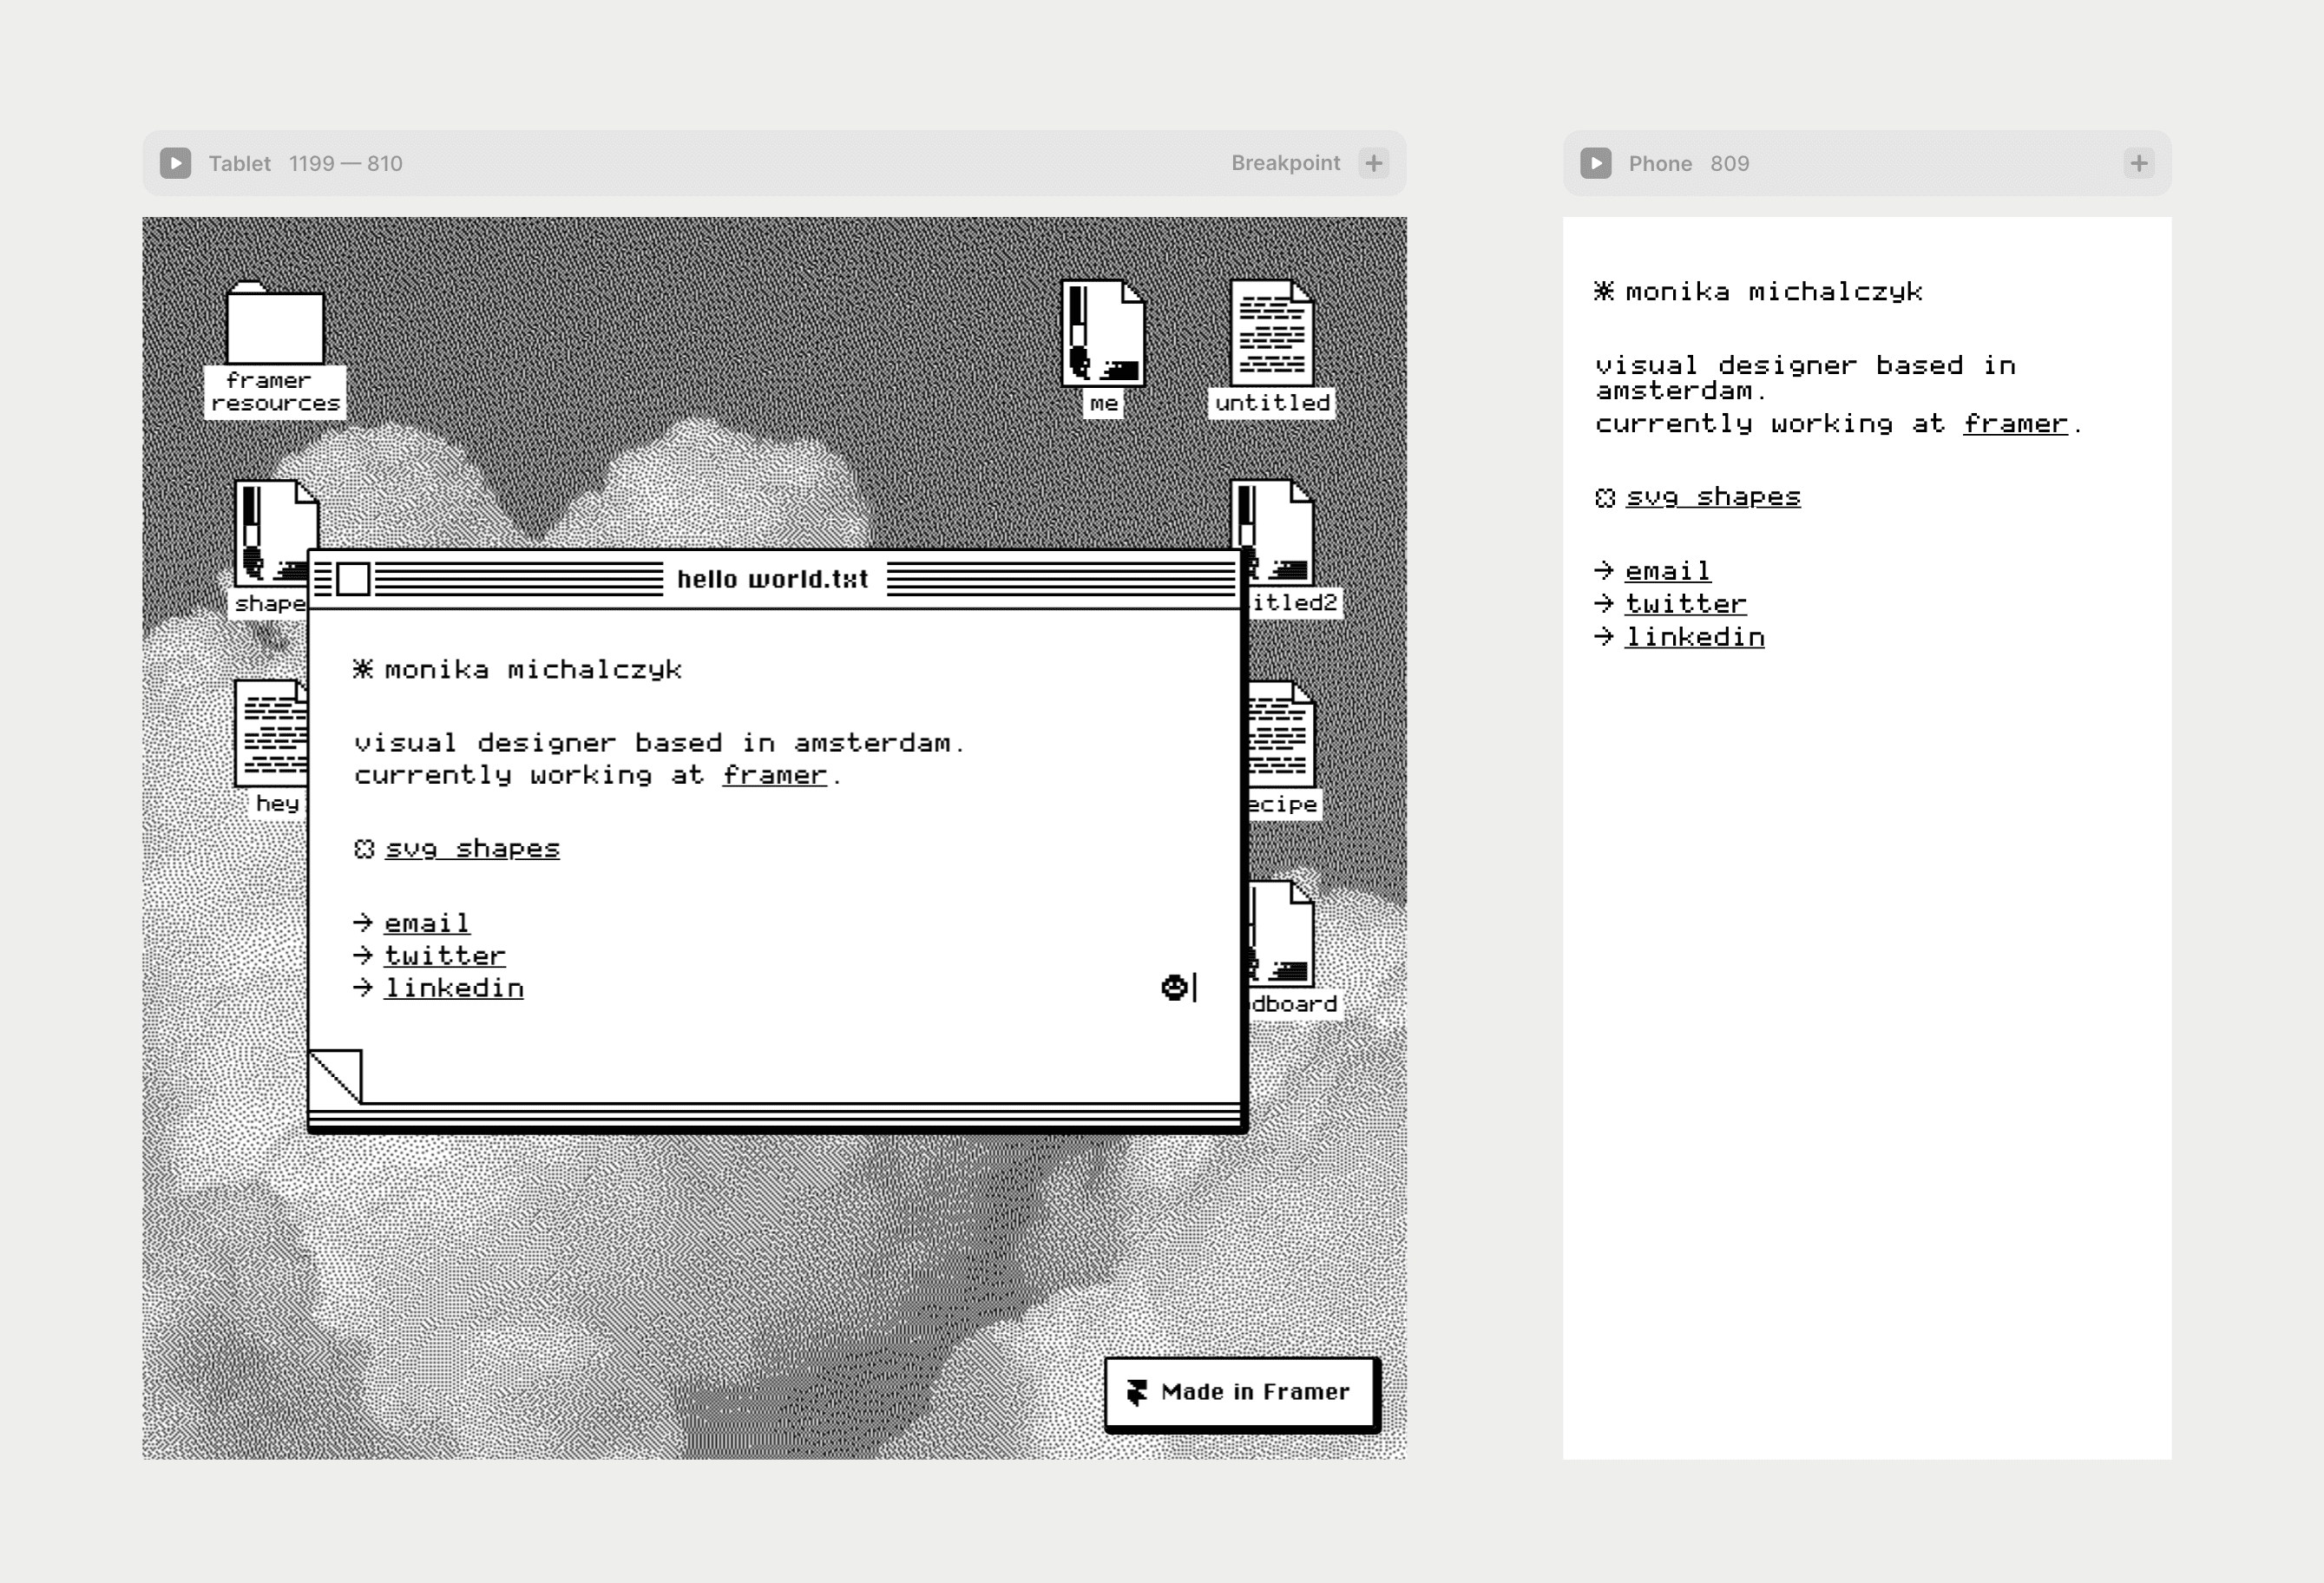Screen dimensions: 2324x1583
Task: Add breakpoint with Tablet plus button
Action: pyautogui.click(x=1374, y=163)
